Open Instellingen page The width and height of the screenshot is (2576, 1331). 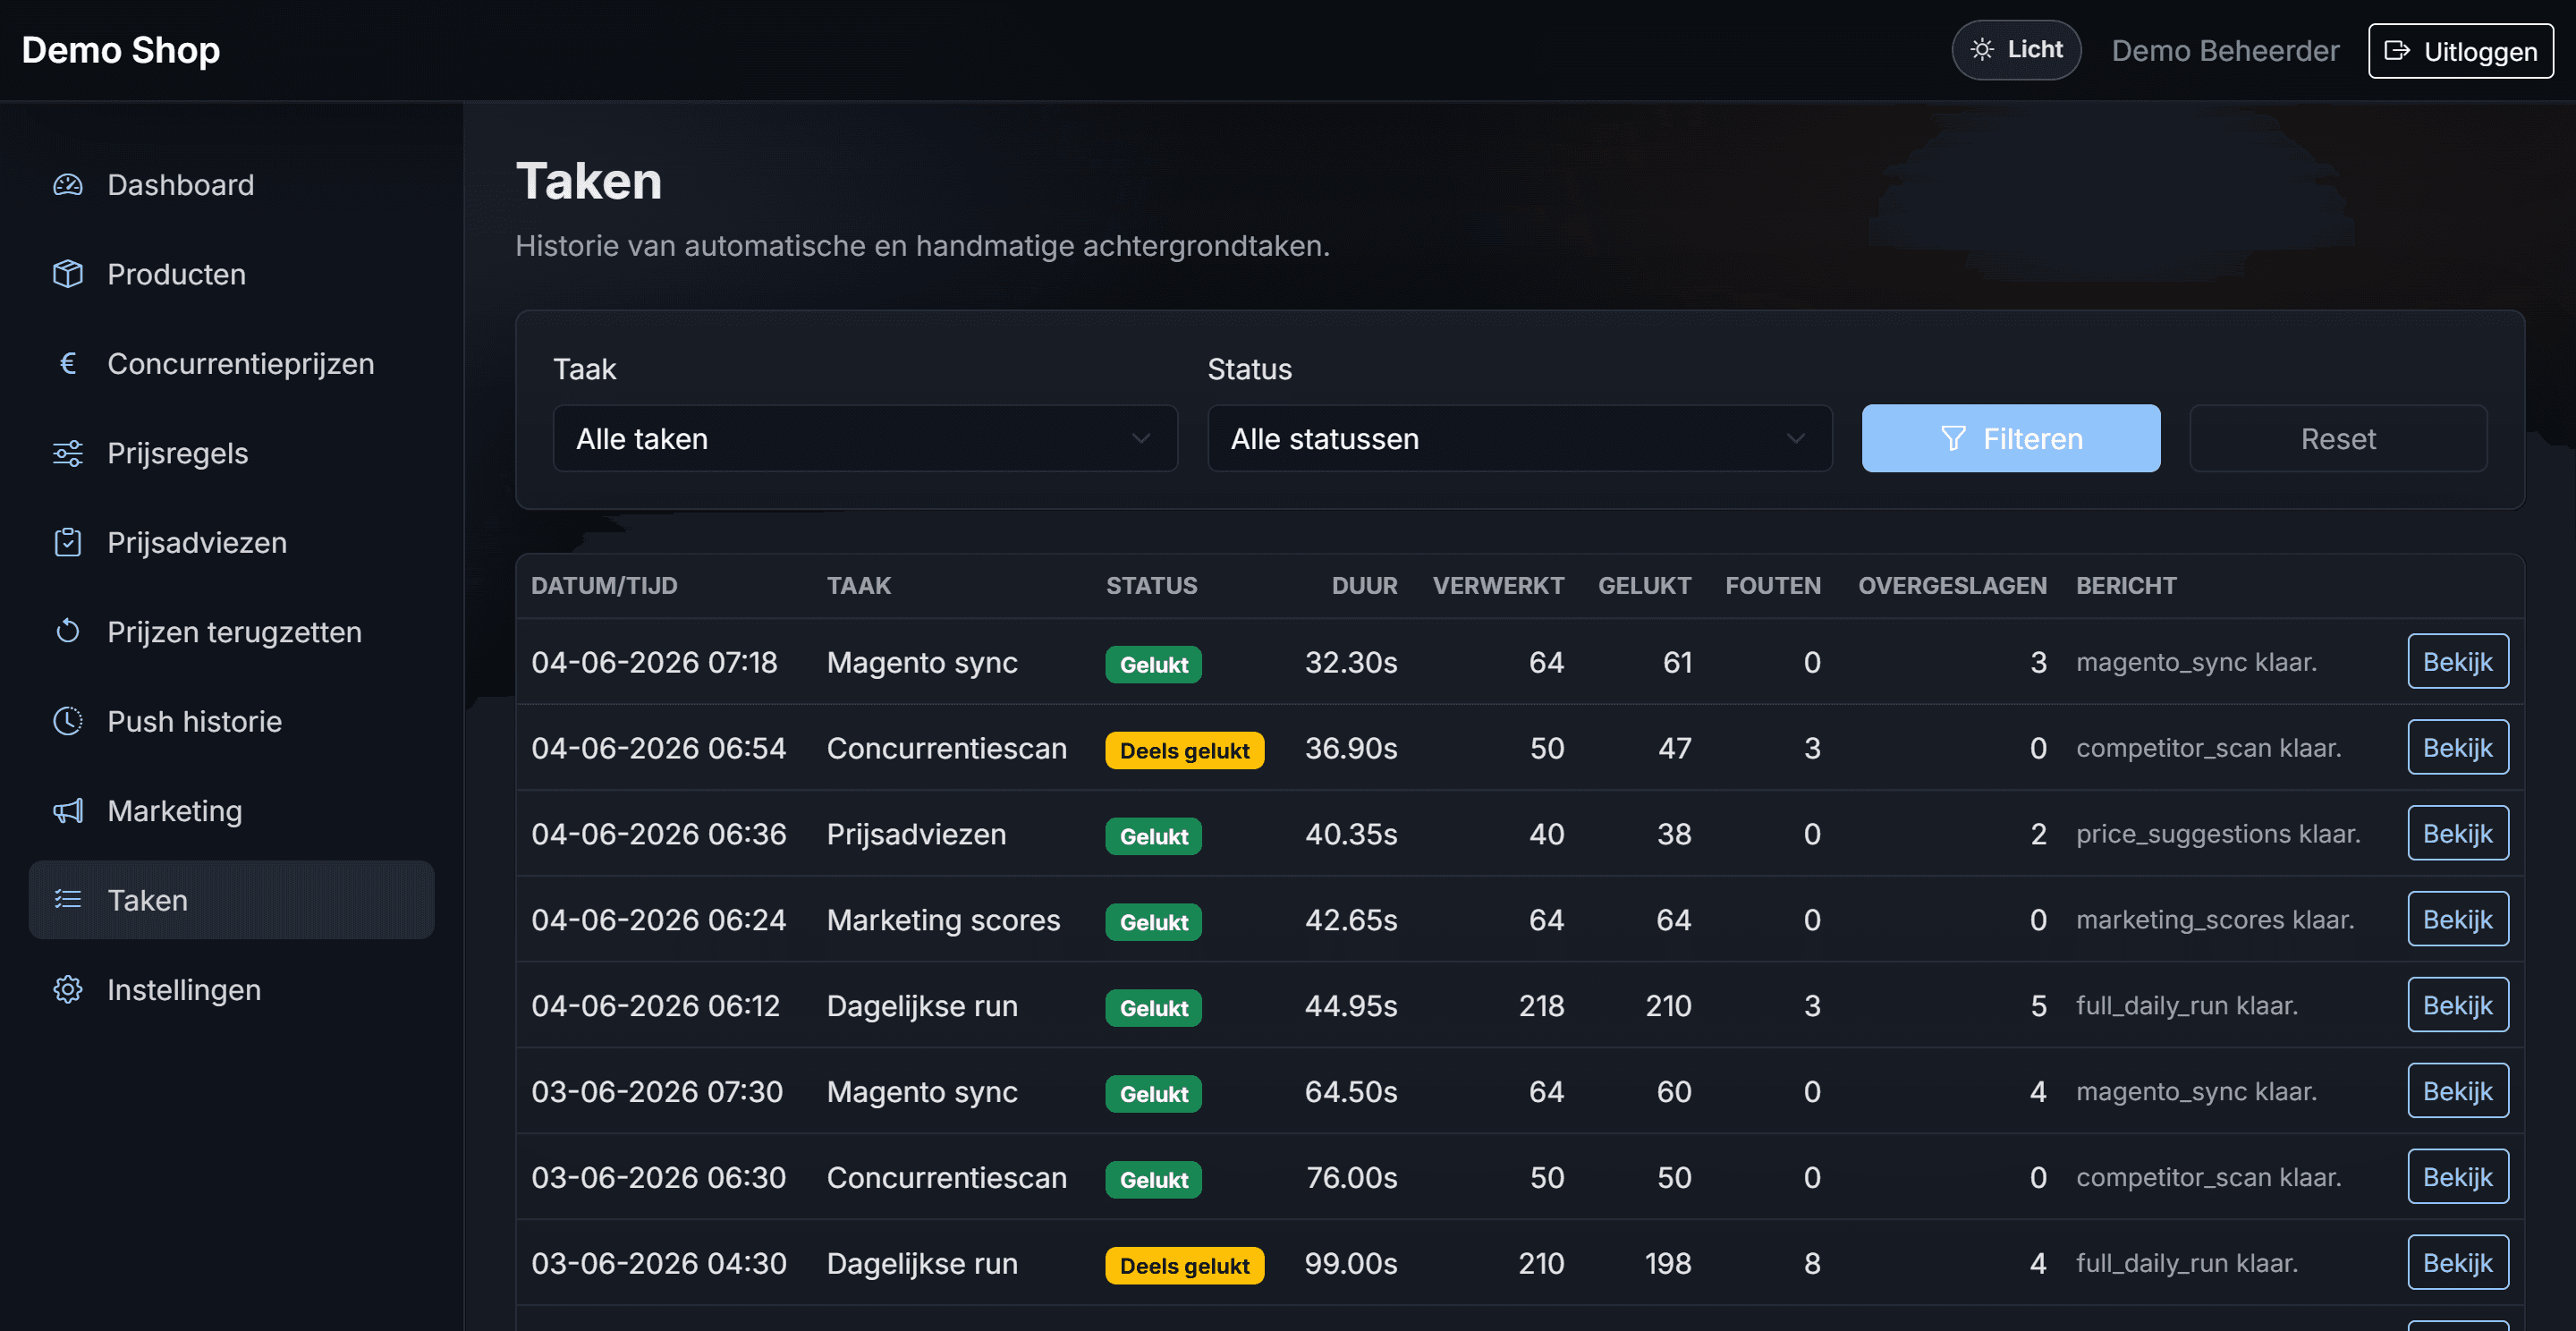[232, 990]
